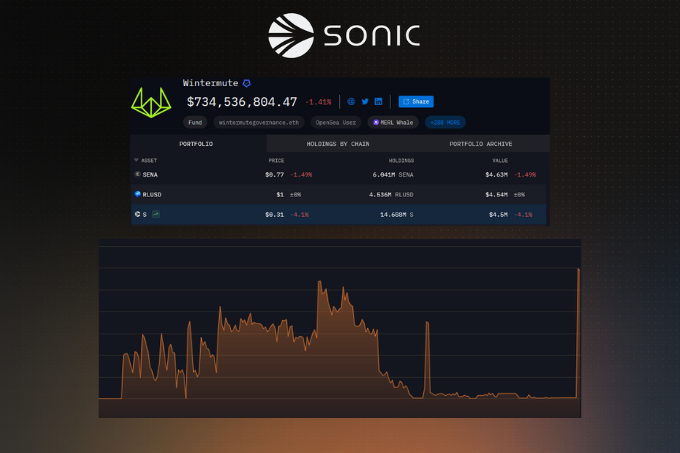This screenshot has width=680, height=453.
Task: Click the Share button
Action: 416,101
